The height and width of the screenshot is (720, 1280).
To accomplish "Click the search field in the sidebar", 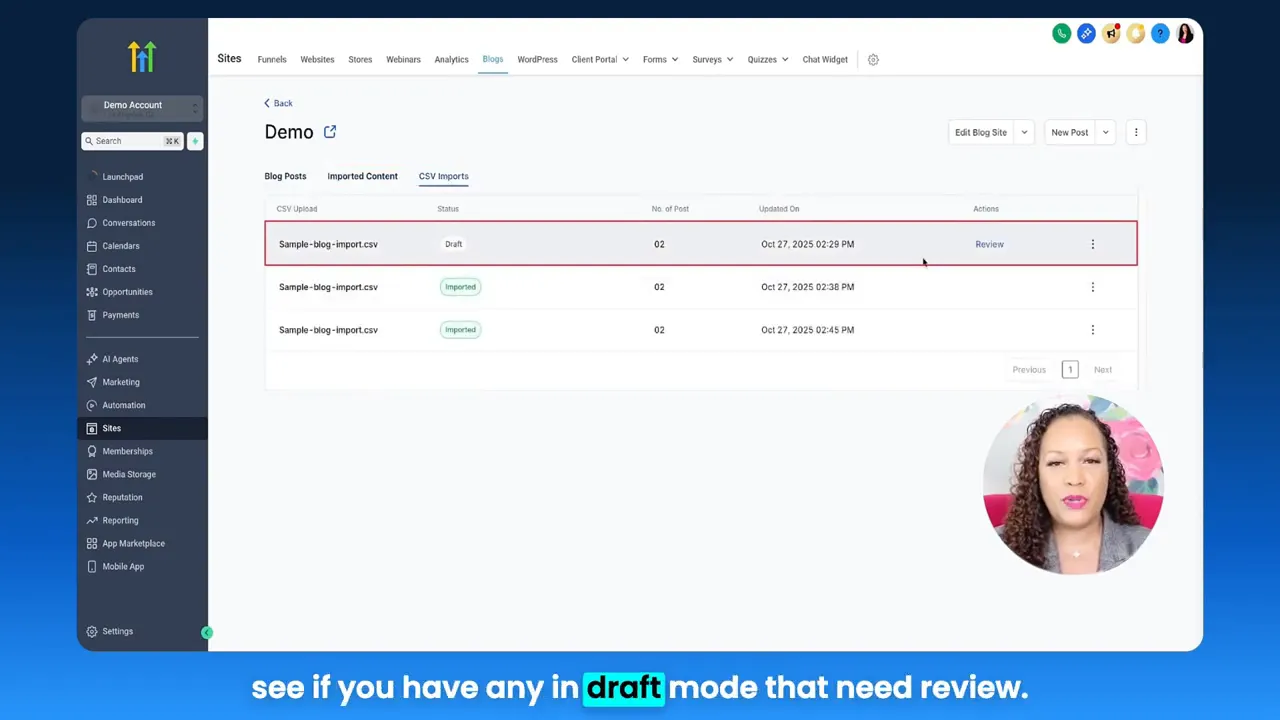I will coord(130,140).
